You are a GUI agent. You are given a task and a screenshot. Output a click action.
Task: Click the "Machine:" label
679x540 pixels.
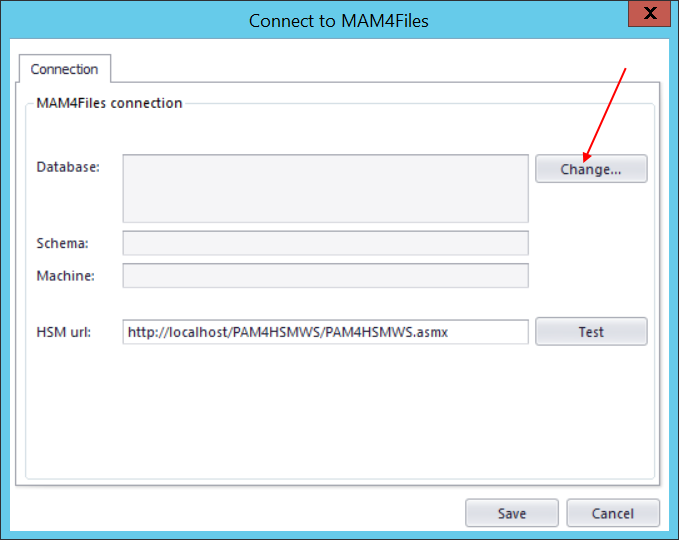pos(66,275)
